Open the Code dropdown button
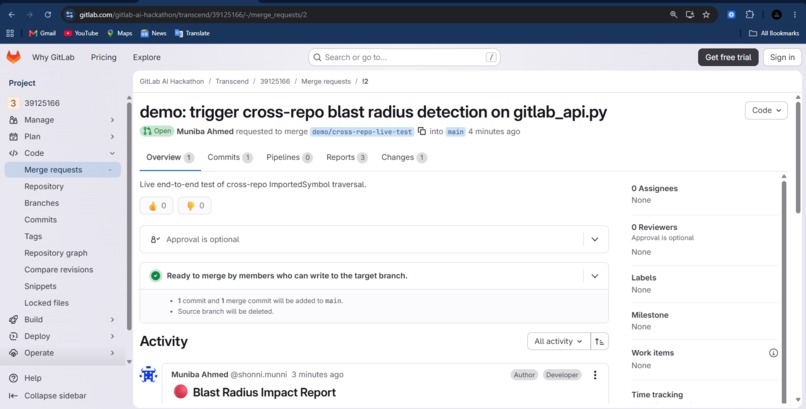The image size is (806, 409). pyautogui.click(x=766, y=110)
